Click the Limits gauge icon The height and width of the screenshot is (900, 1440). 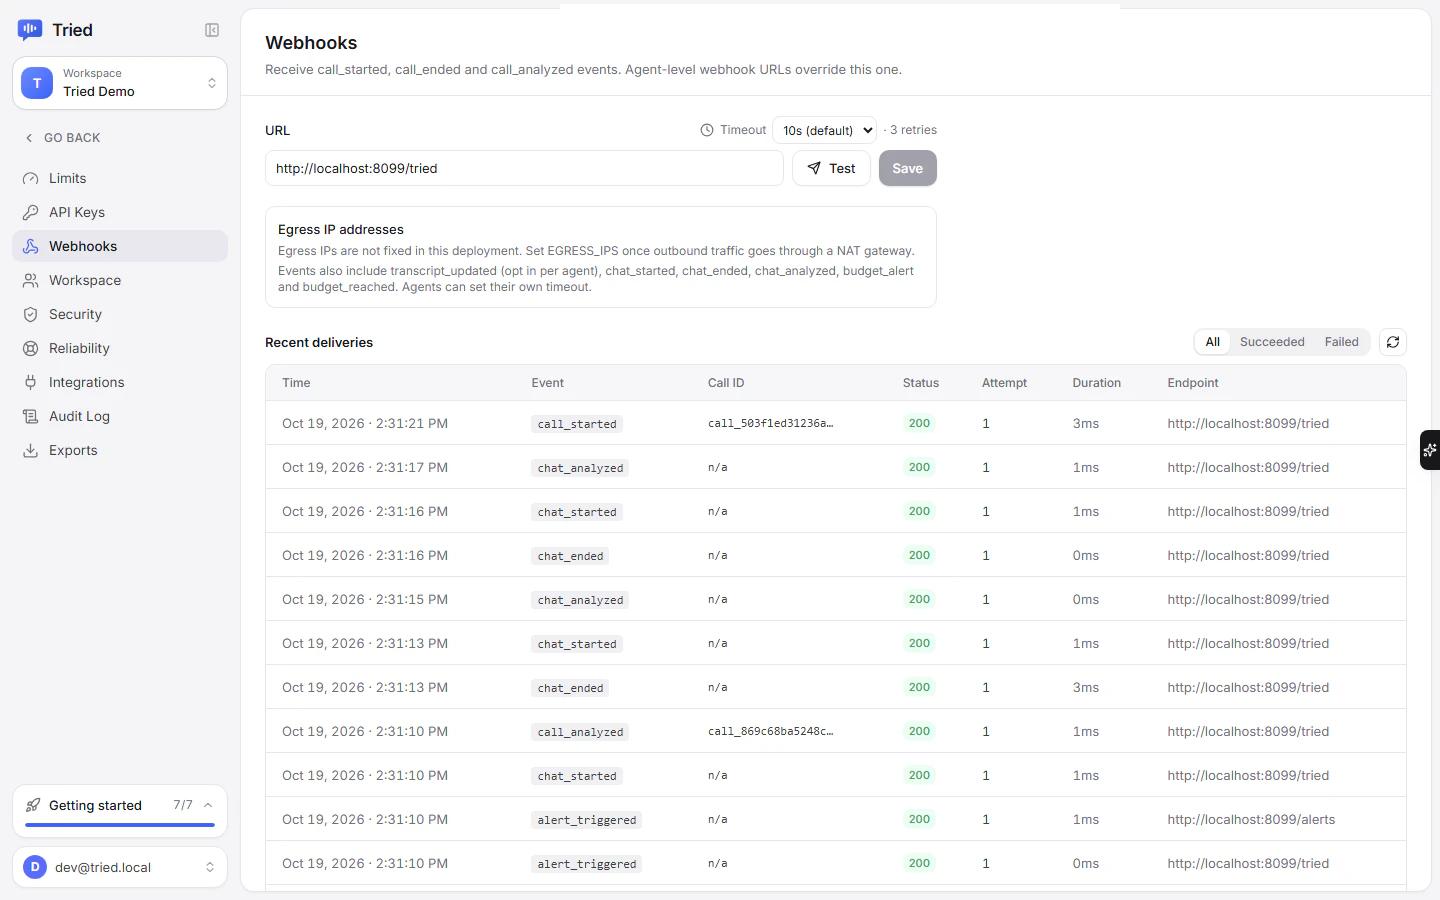click(x=31, y=178)
